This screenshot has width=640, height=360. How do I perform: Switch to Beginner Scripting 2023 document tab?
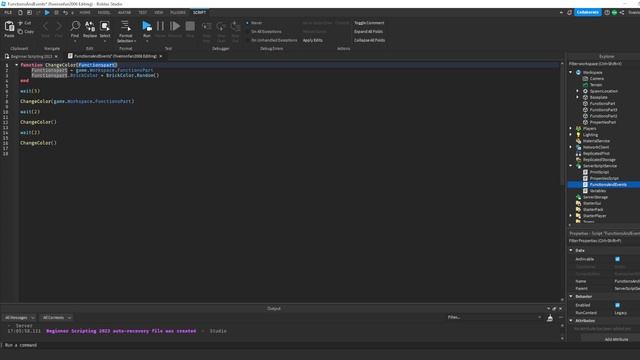(31, 56)
